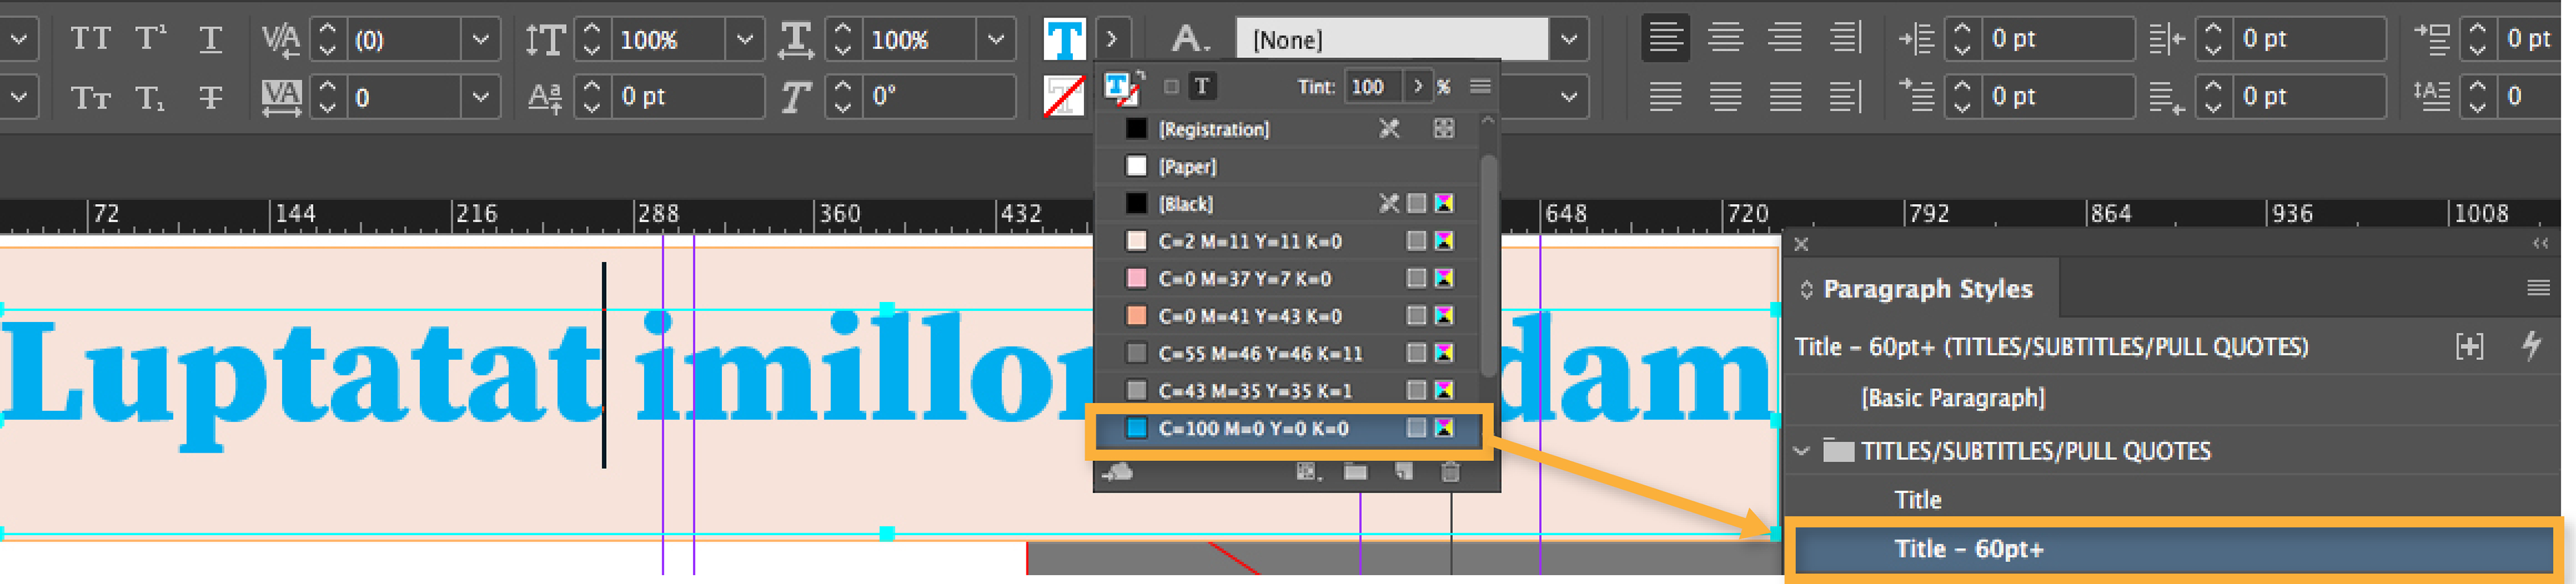Select the Title paragraph style

[x=1917, y=500]
